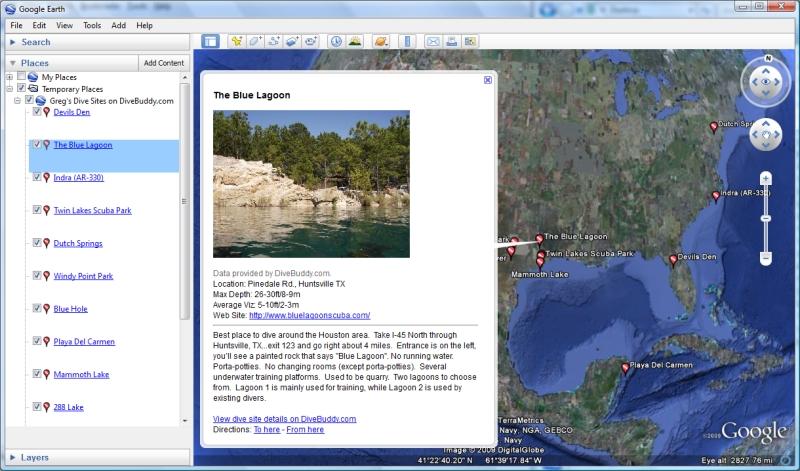Show historical imagery clock
The width and height of the screenshot is (800, 471).
click(x=336, y=41)
